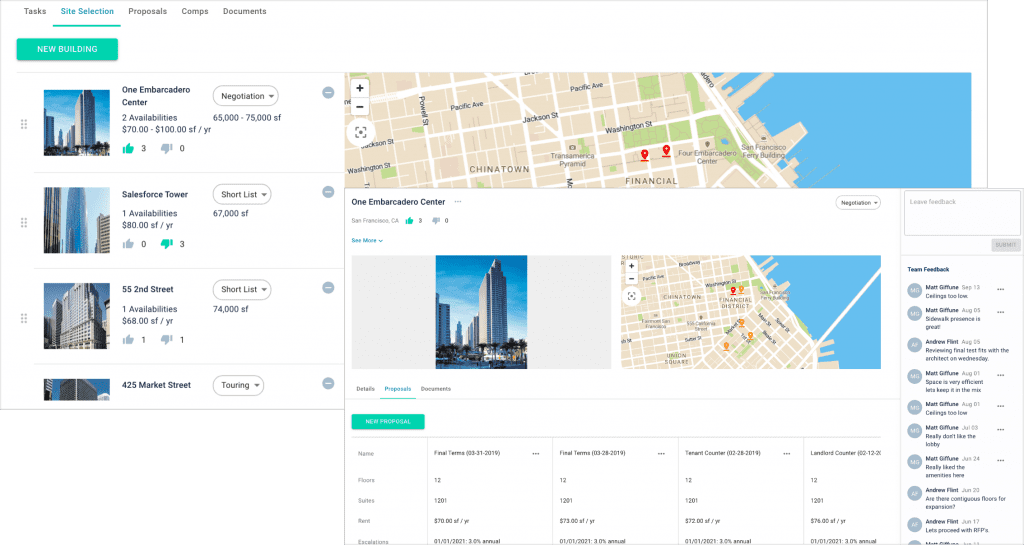
Task: Open the Proposals tab in top navigation
Action: coord(148,11)
